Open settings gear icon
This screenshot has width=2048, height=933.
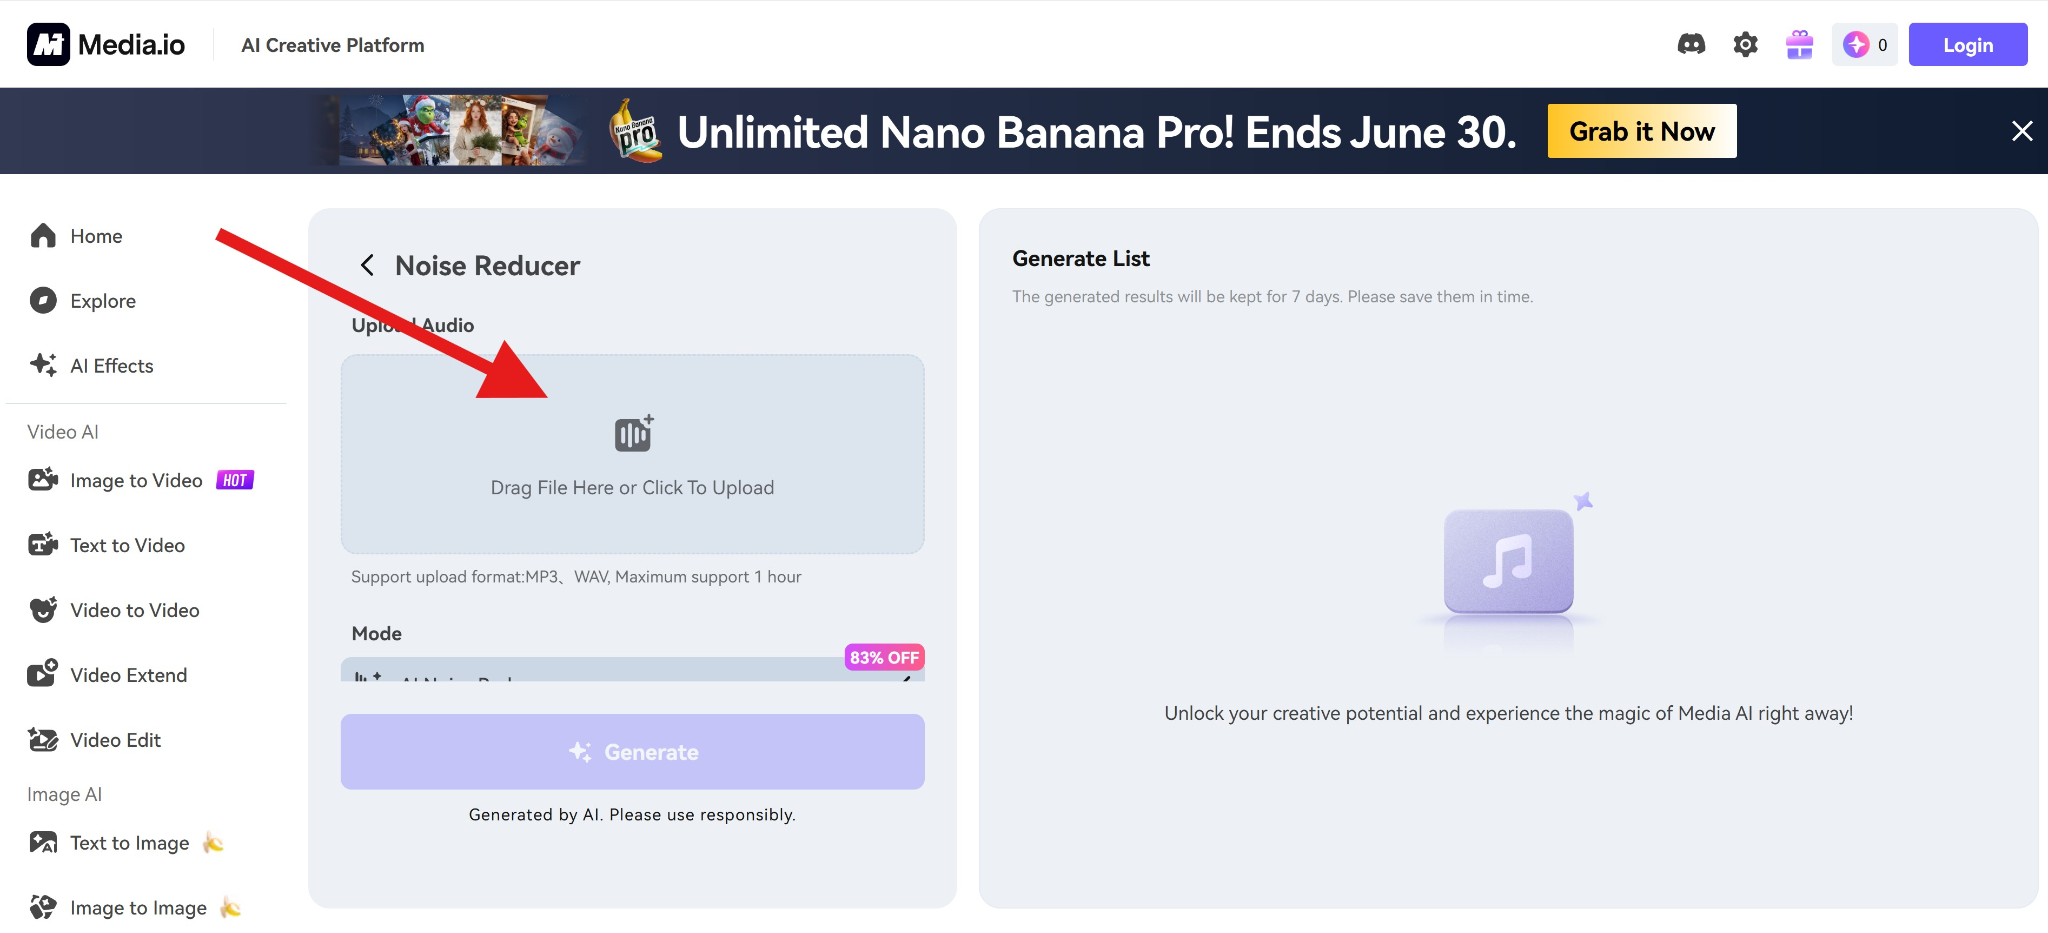tap(1745, 44)
